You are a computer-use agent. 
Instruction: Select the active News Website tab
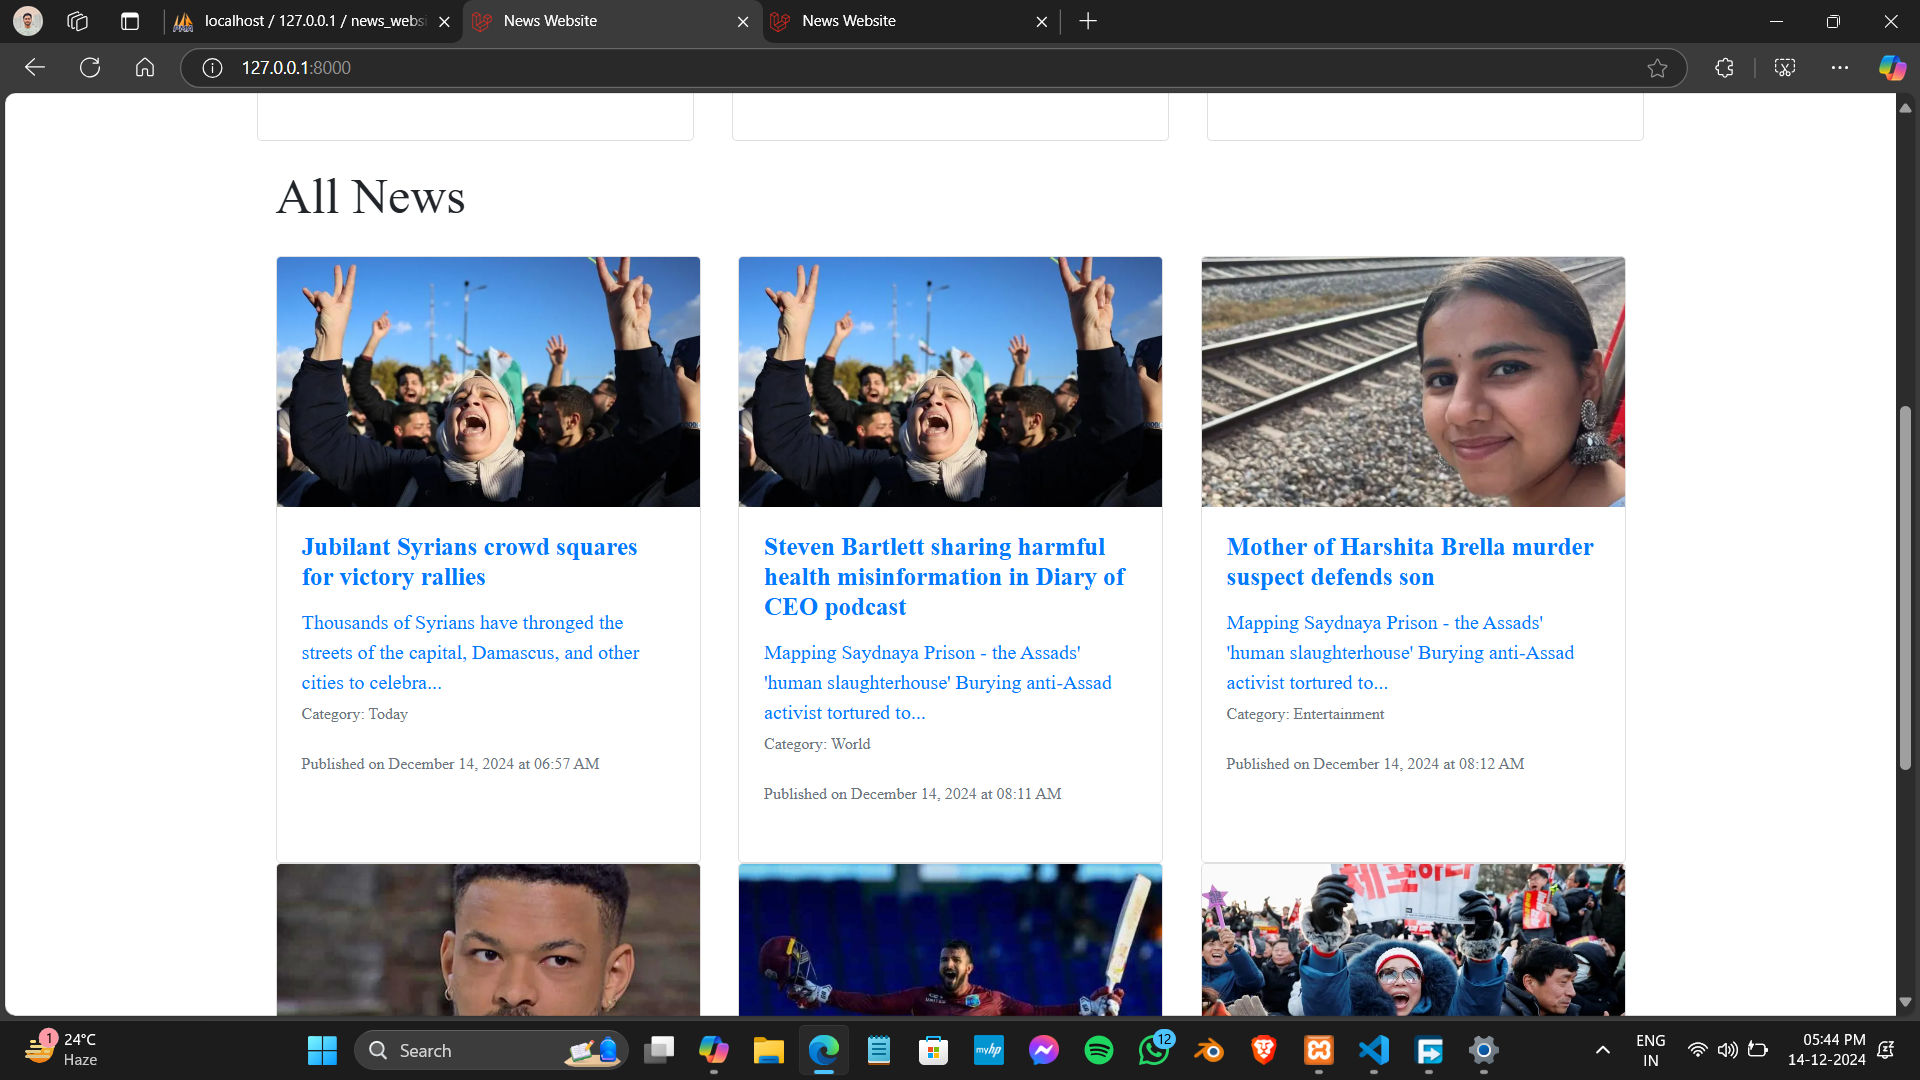(612, 21)
